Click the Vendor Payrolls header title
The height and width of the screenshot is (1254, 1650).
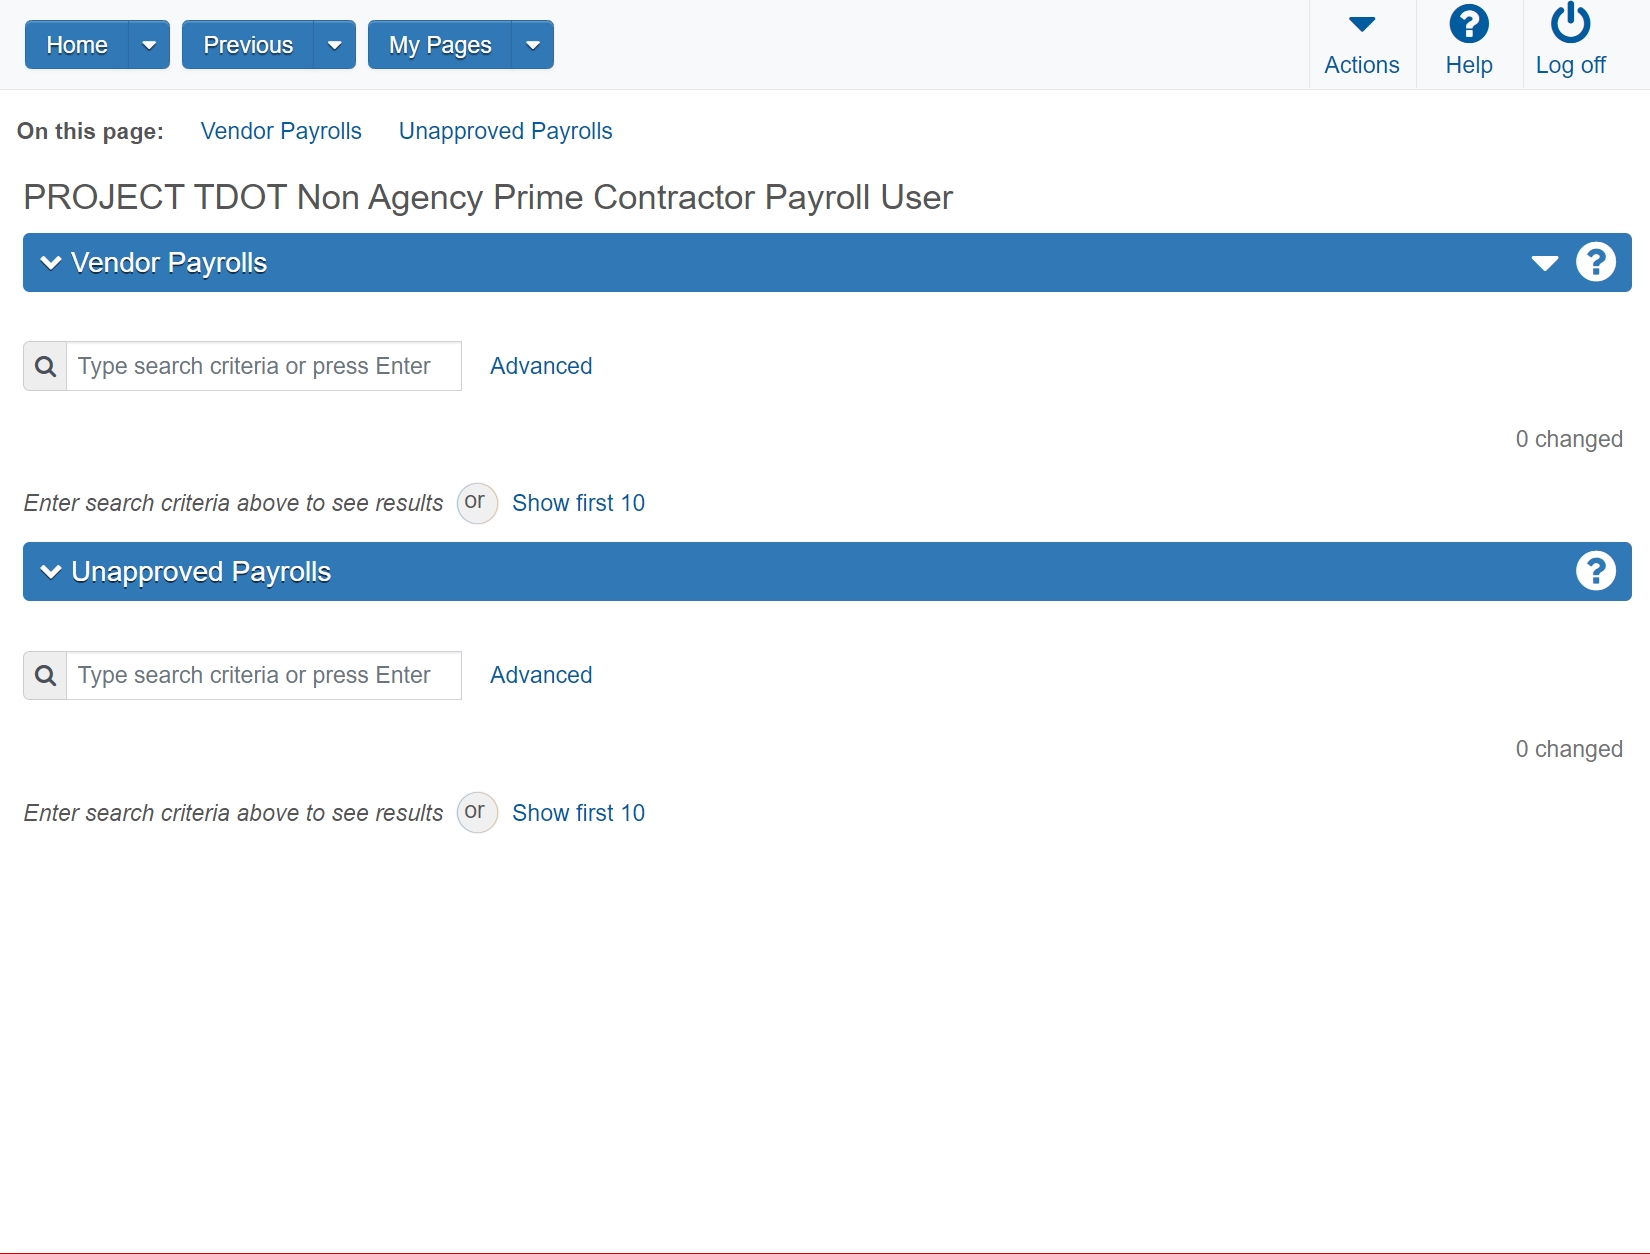tap(169, 263)
